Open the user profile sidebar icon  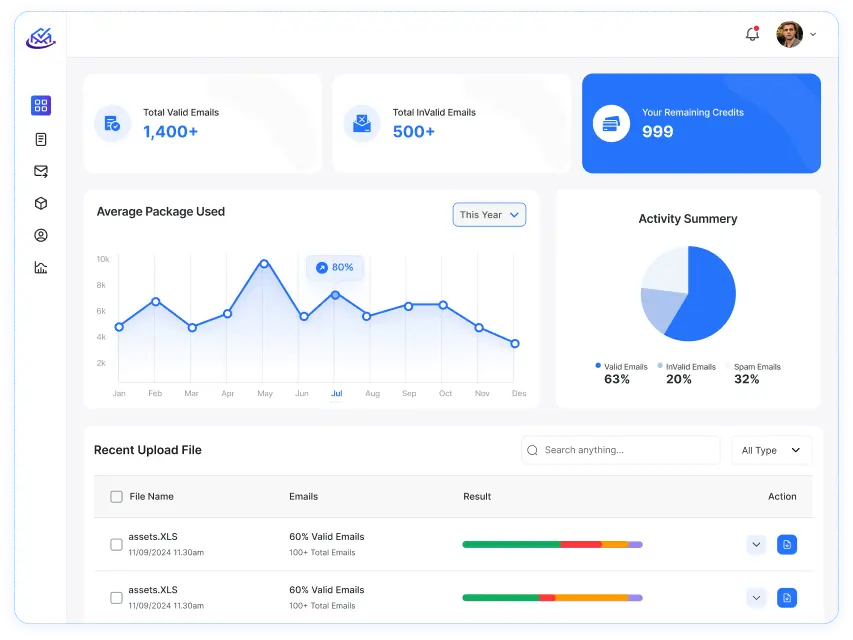[41, 236]
